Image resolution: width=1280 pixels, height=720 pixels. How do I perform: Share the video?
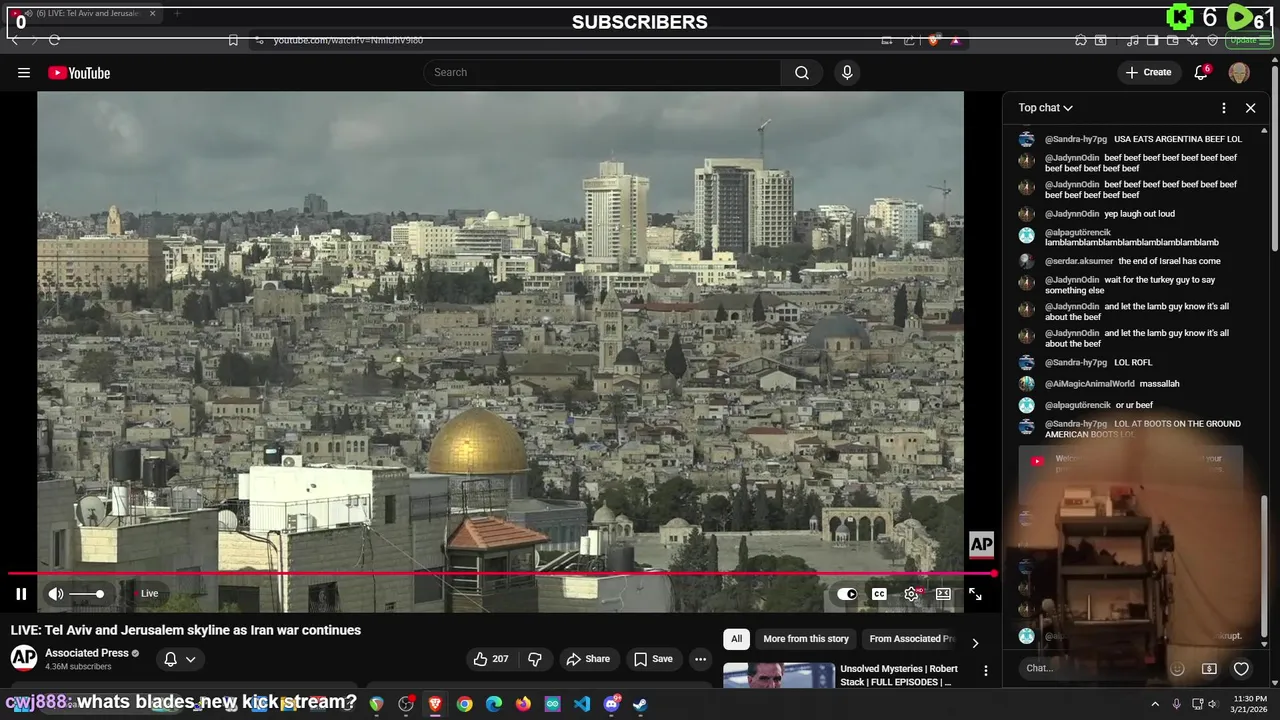588,659
